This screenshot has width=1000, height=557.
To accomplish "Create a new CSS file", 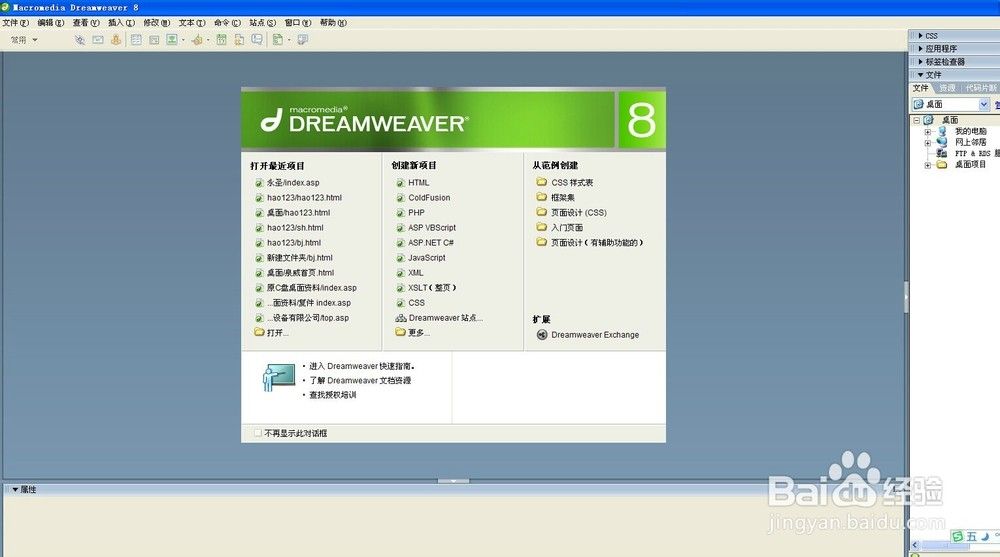I will pos(416,302).
